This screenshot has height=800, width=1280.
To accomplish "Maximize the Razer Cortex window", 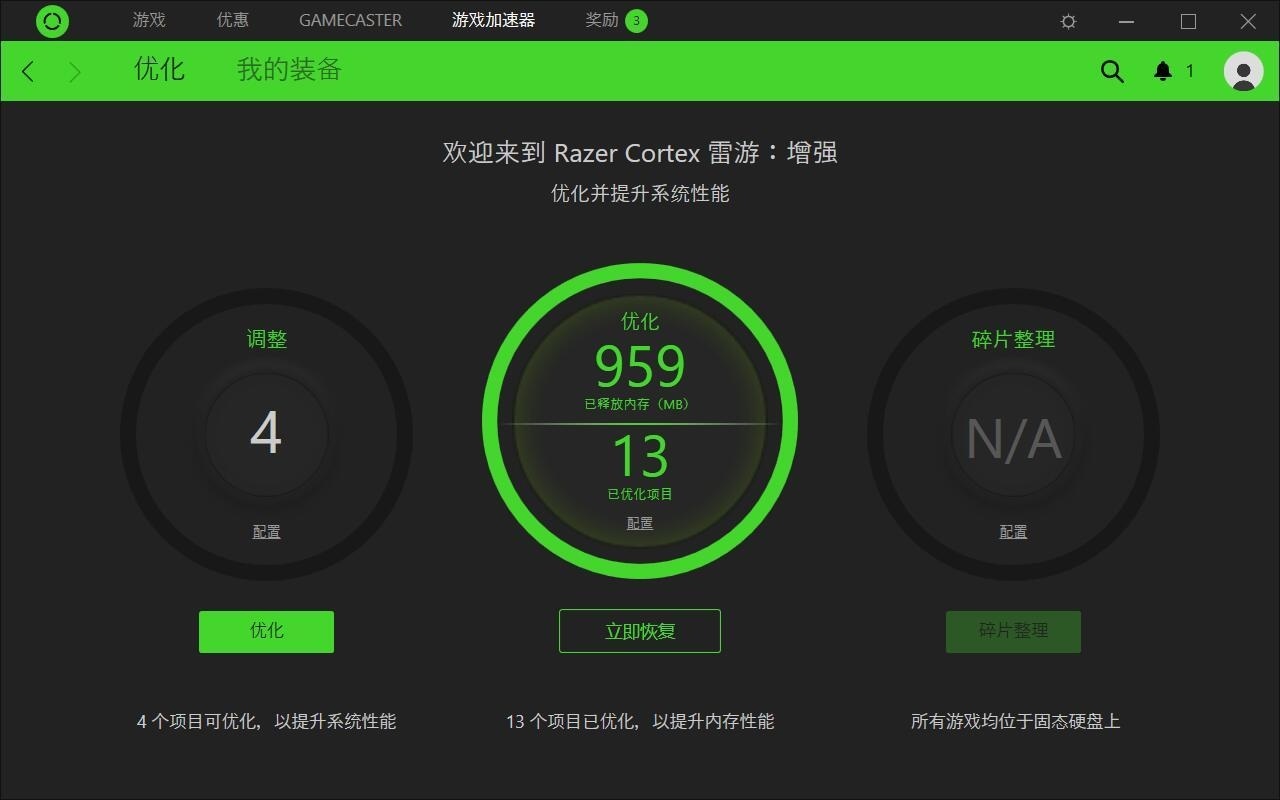I will (x=1188, y=21).
